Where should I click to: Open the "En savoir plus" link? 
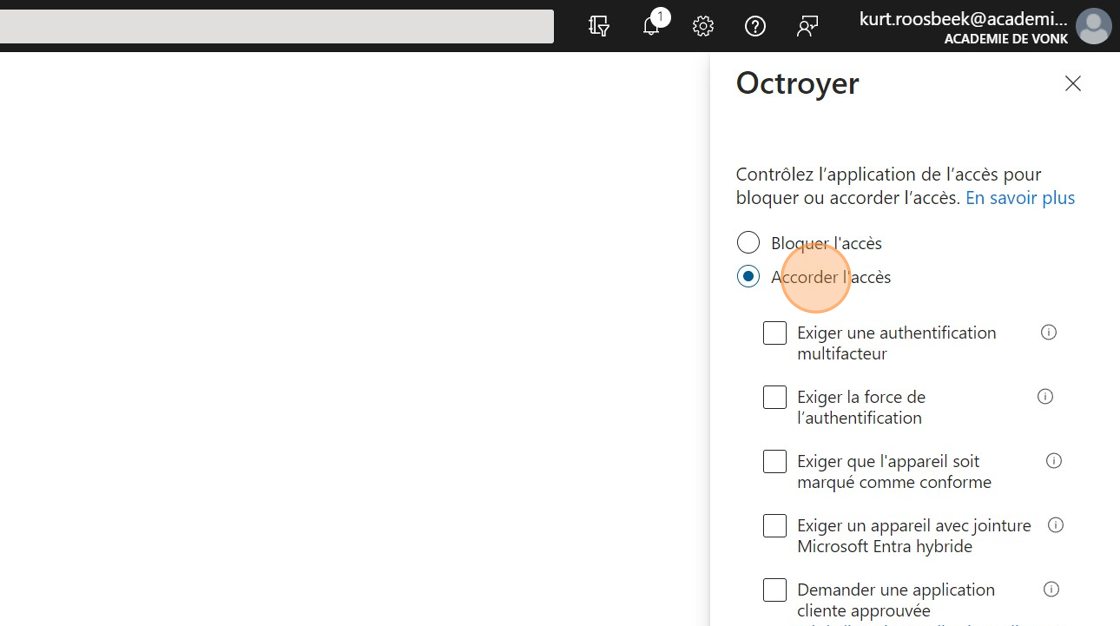pos(1020,198)
